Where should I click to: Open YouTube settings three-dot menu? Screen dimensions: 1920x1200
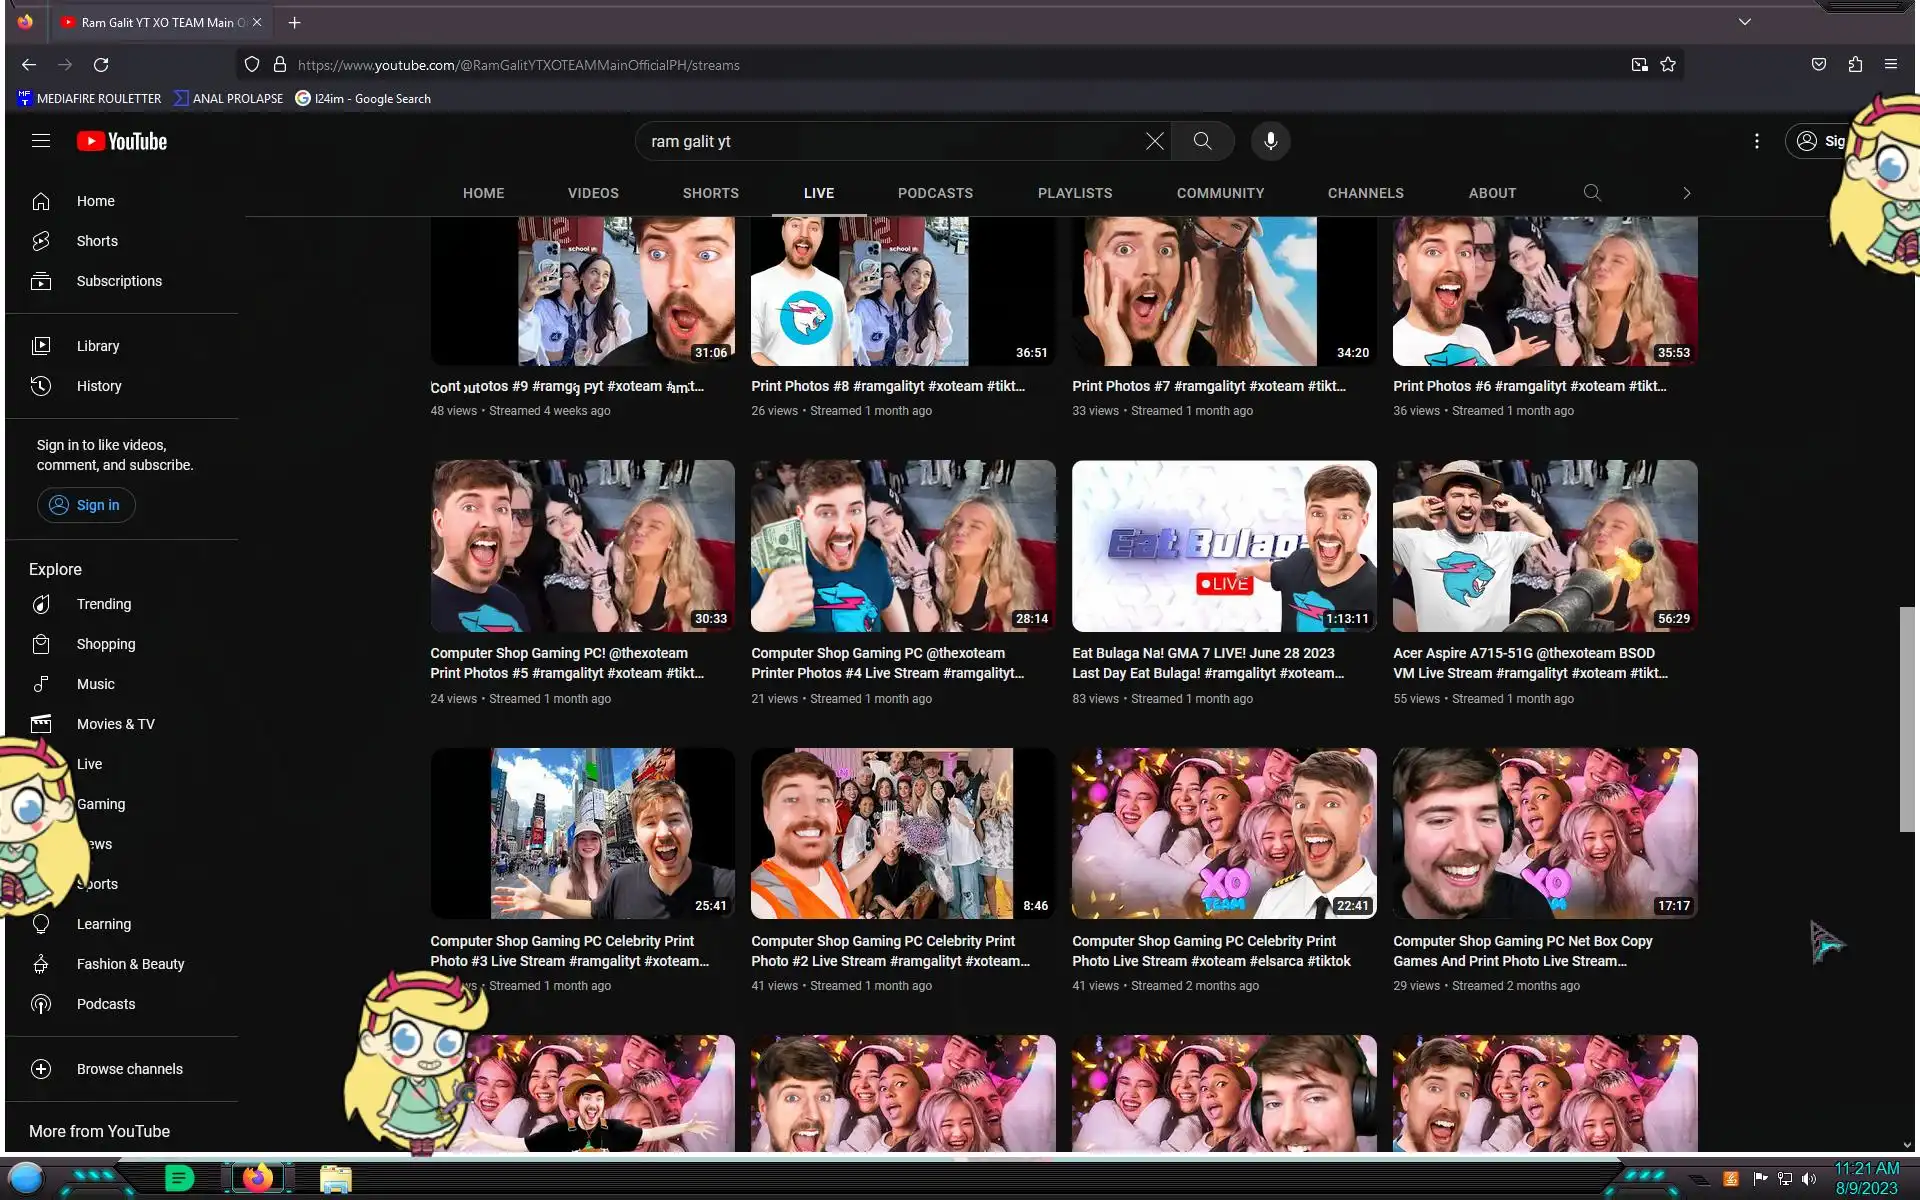click(1756, 141)
